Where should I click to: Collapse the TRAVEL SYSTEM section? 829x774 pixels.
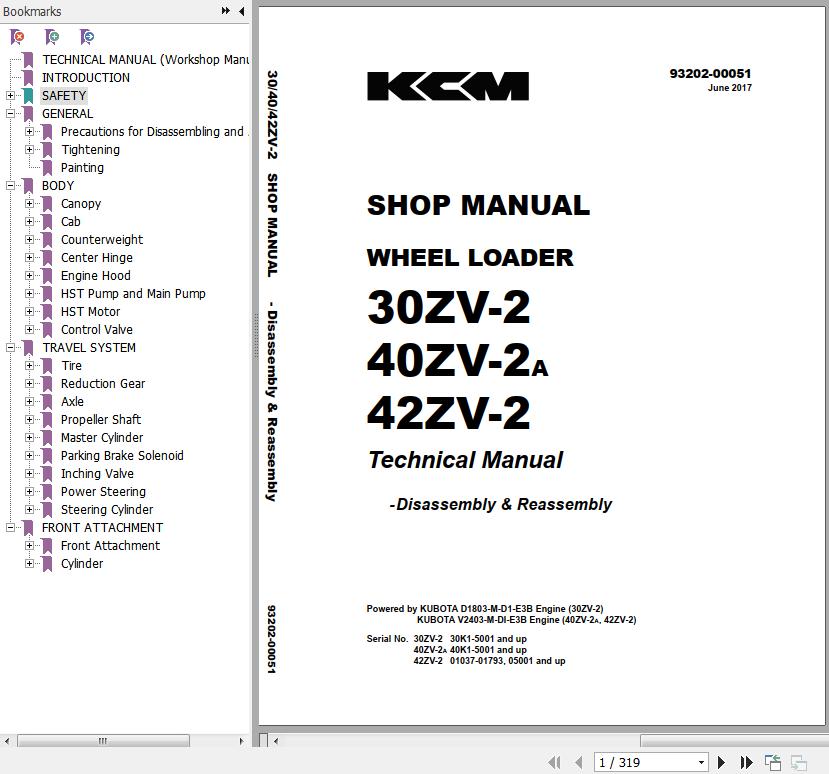click(x=11, y=347)
